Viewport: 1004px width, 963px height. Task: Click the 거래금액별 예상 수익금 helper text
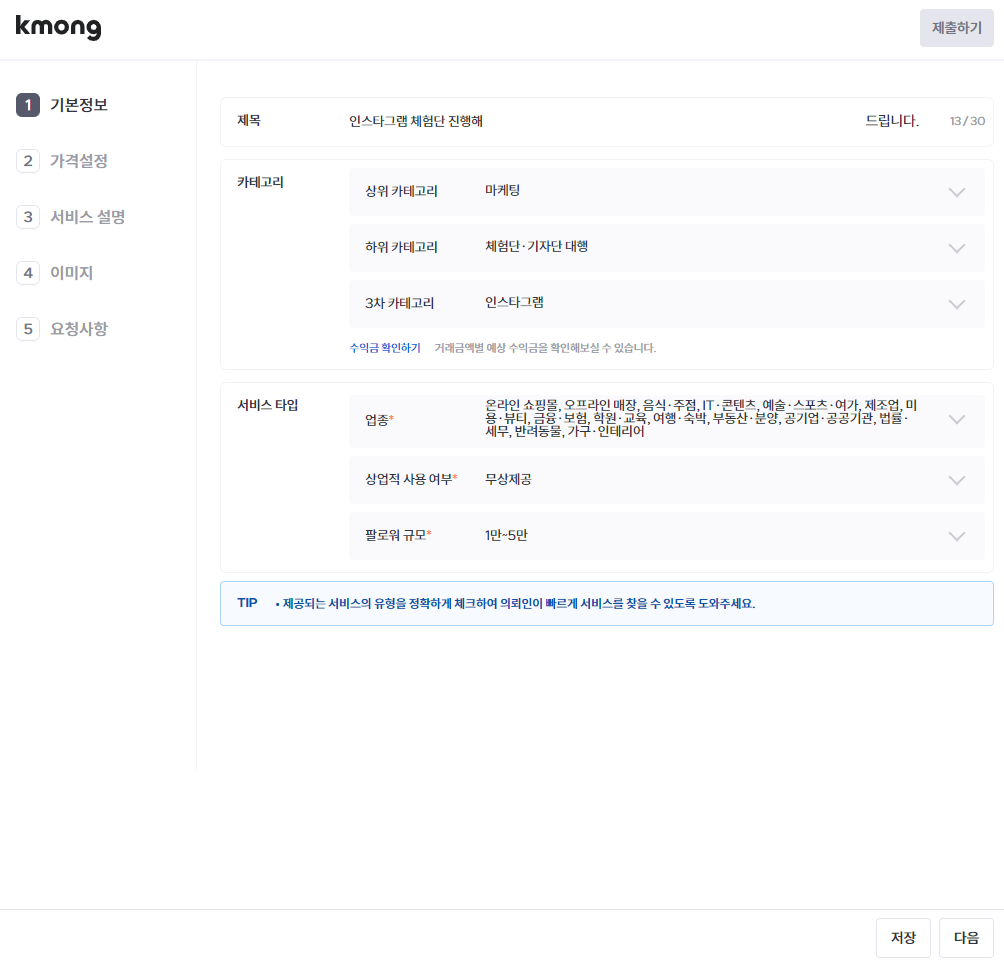(545, 348)
